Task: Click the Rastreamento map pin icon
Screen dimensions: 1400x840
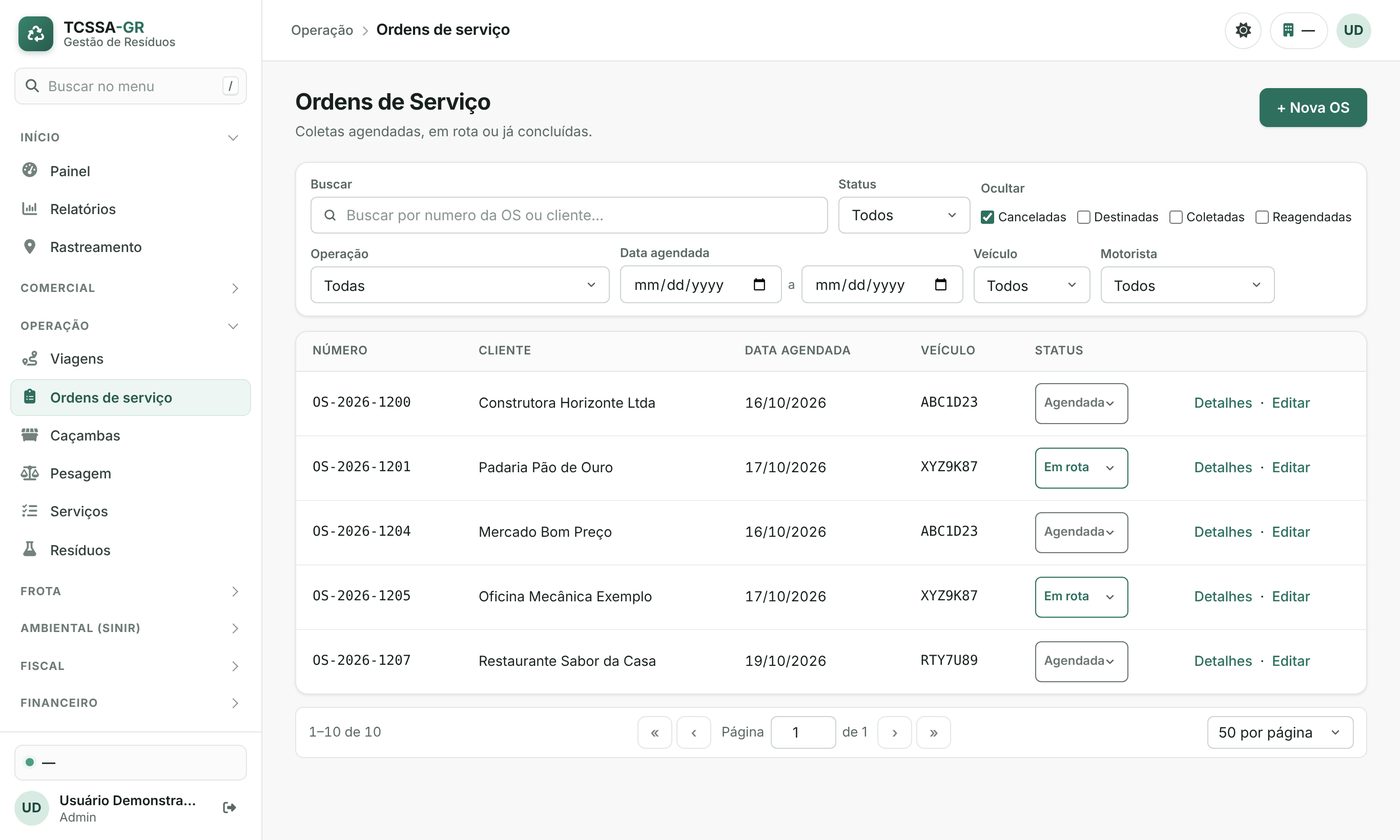Action: (30, 247)
